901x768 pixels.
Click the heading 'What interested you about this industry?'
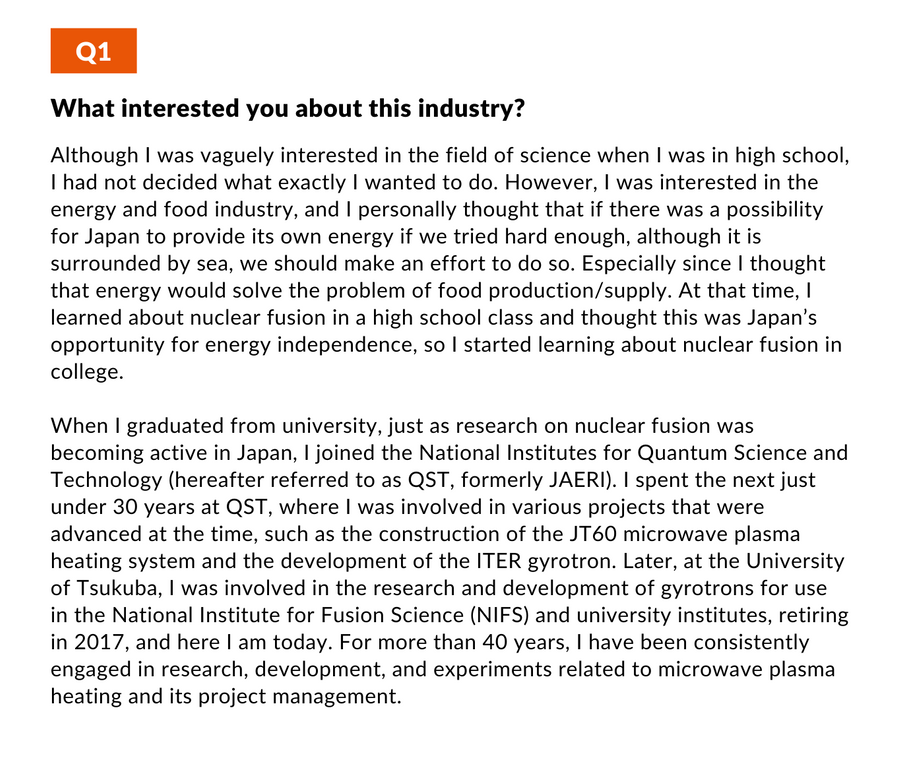pos(288,108)
